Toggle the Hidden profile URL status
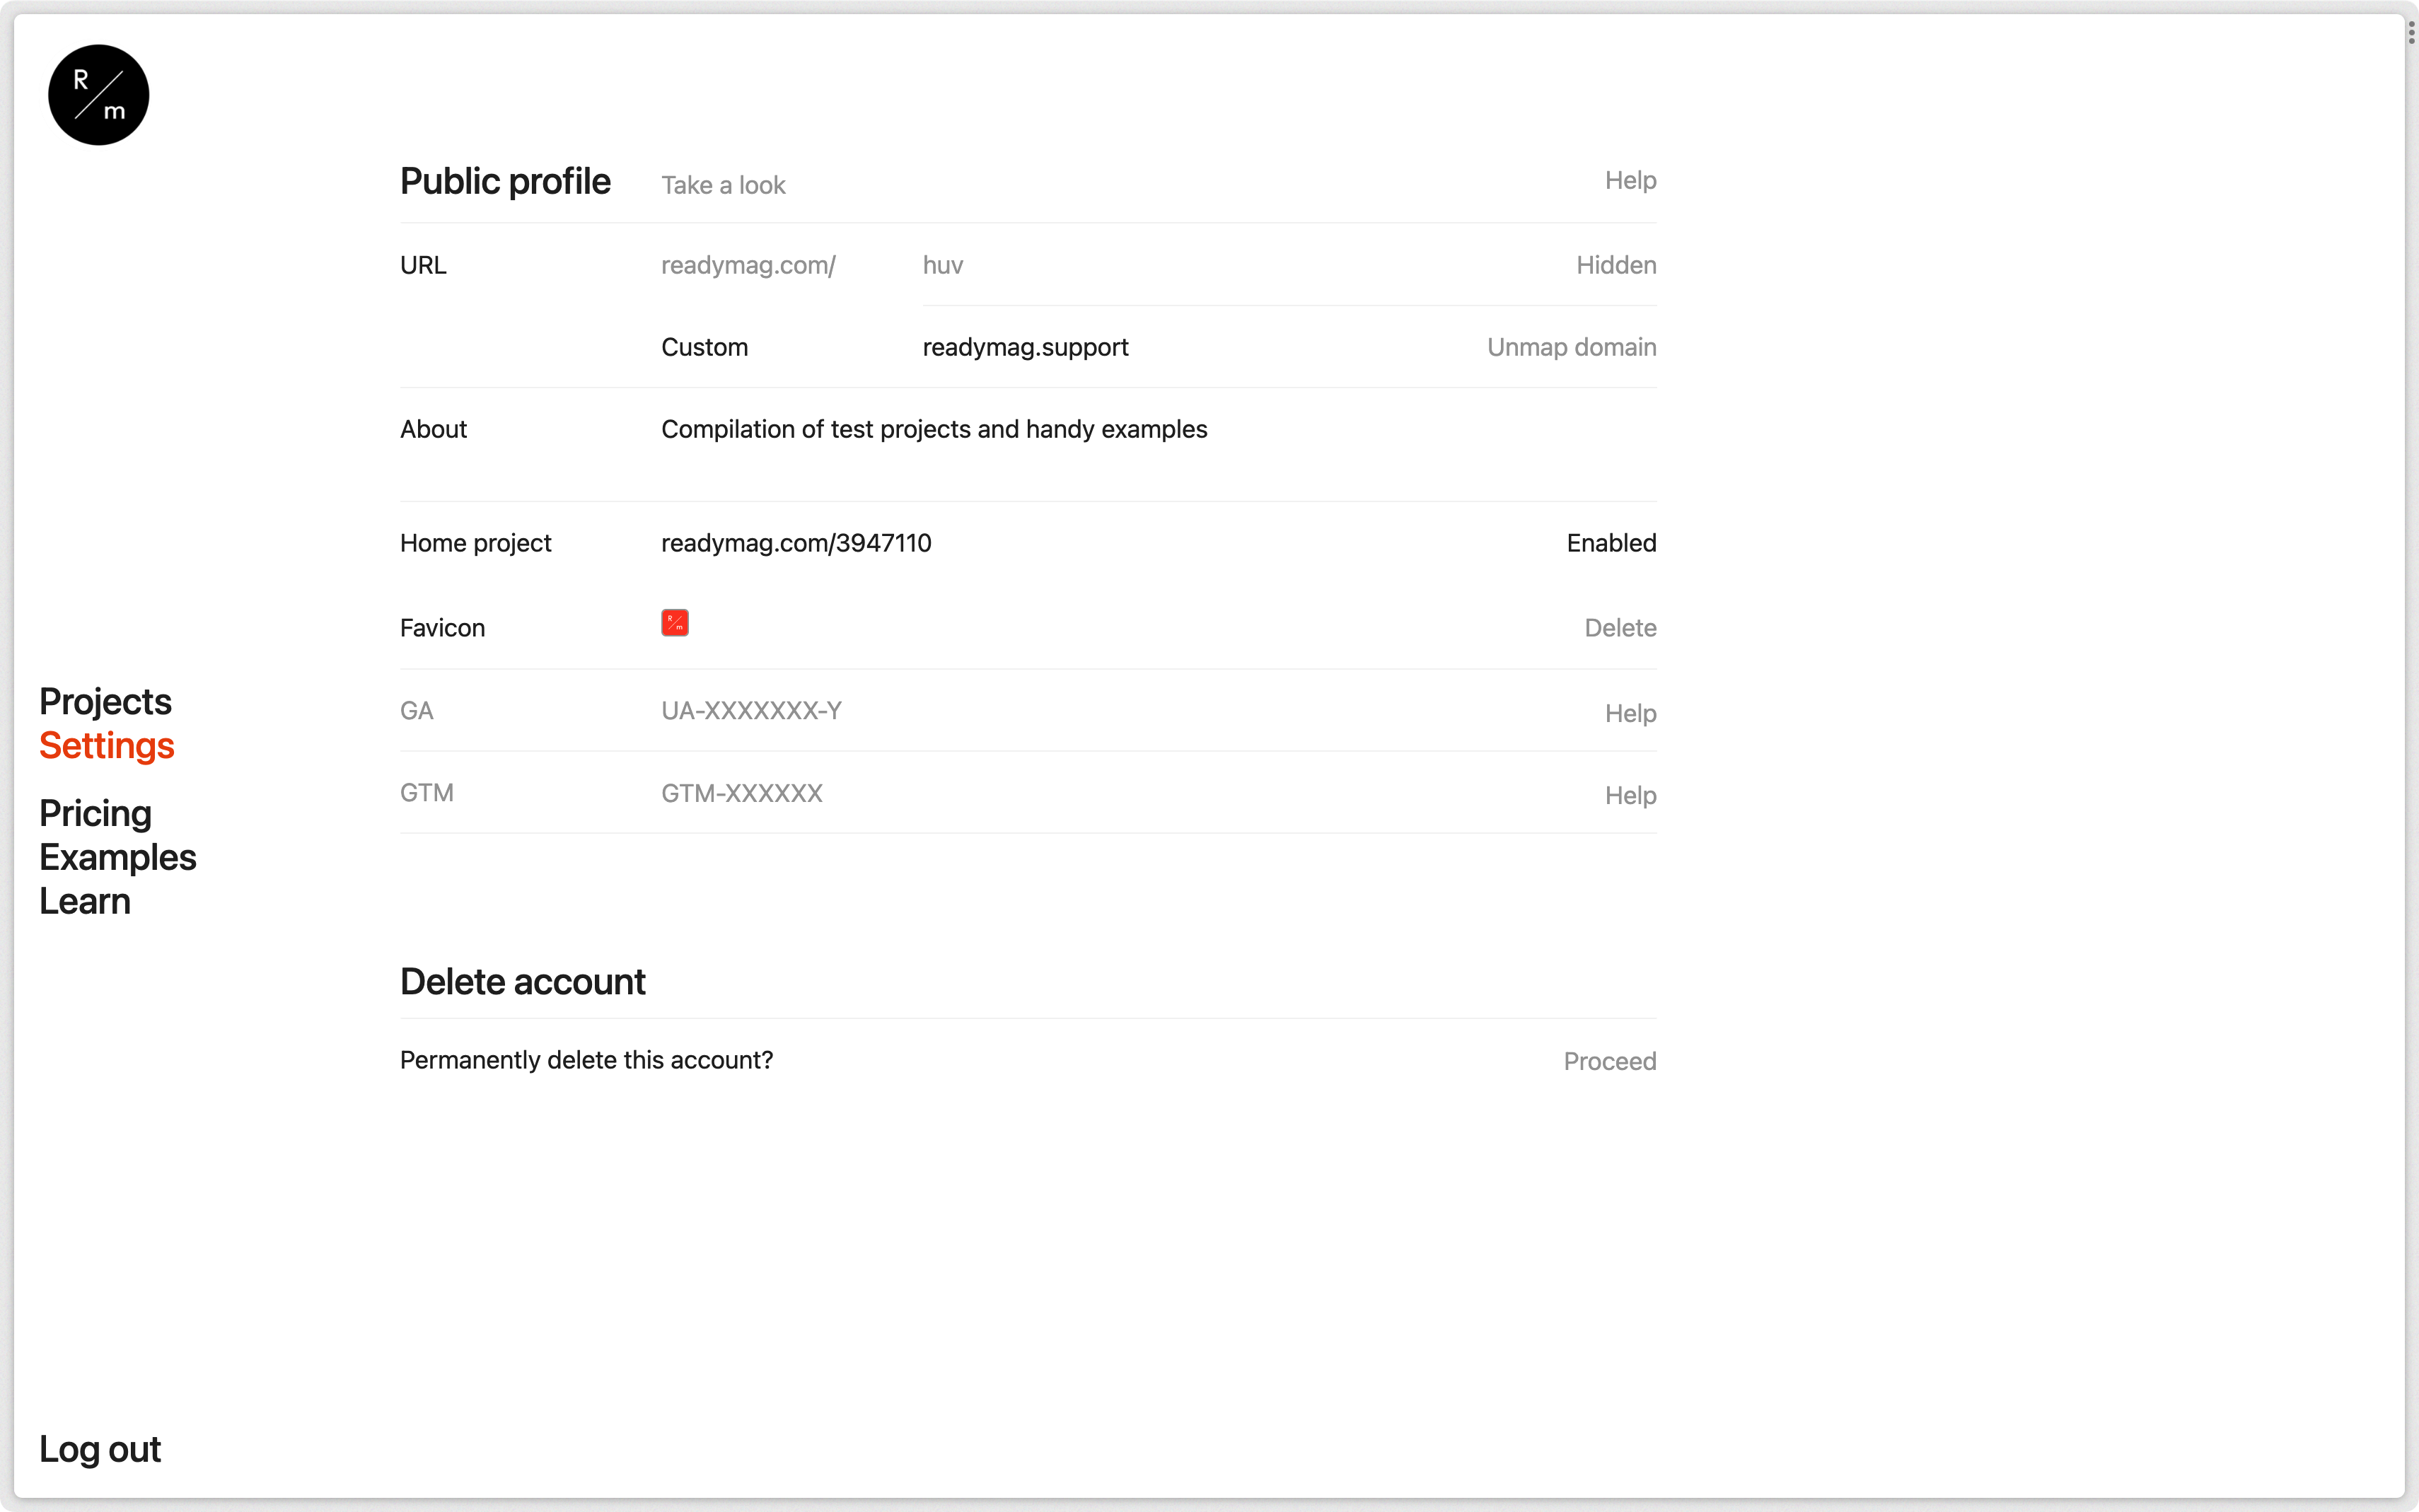Image resolution: width=2419 pixels, height=1512 pixels. [x=1616, y=265]
